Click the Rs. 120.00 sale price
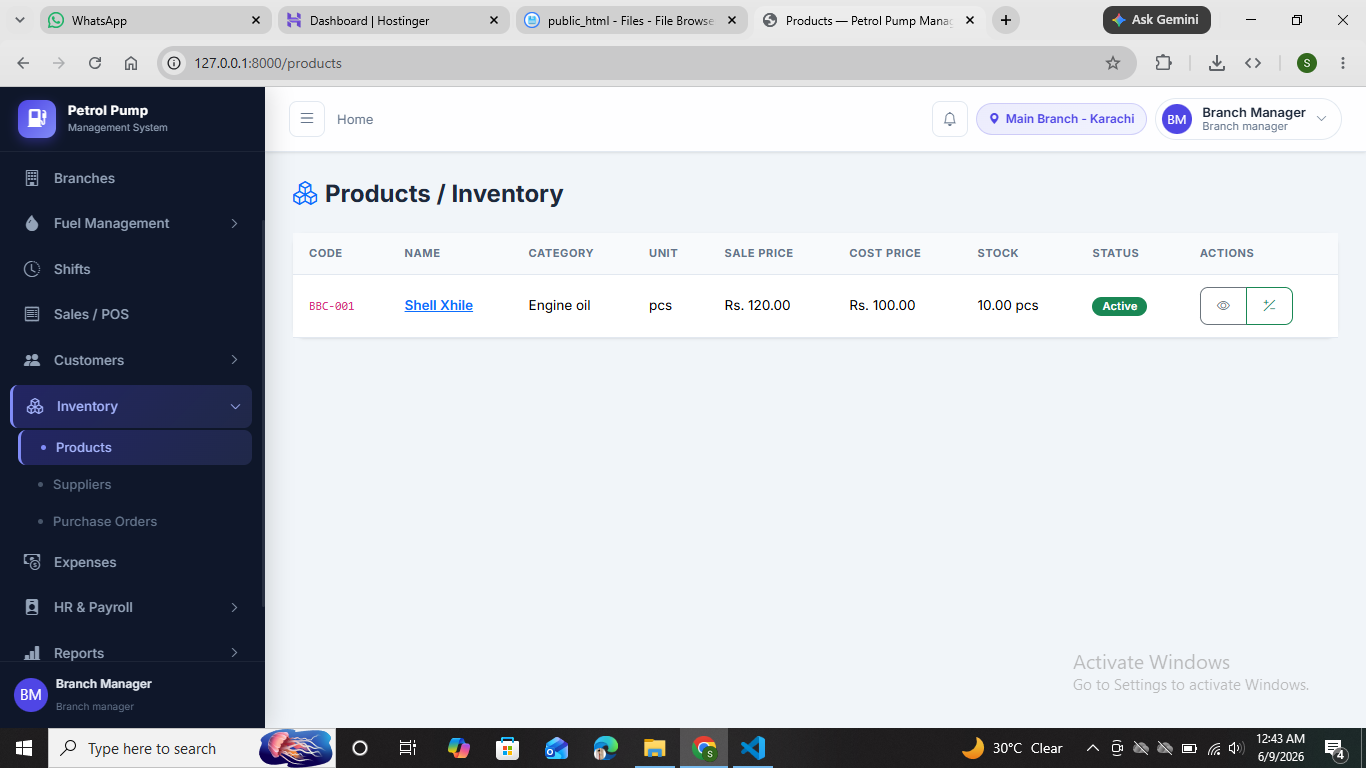The image size is (1366, 768). tap(758, 305)
